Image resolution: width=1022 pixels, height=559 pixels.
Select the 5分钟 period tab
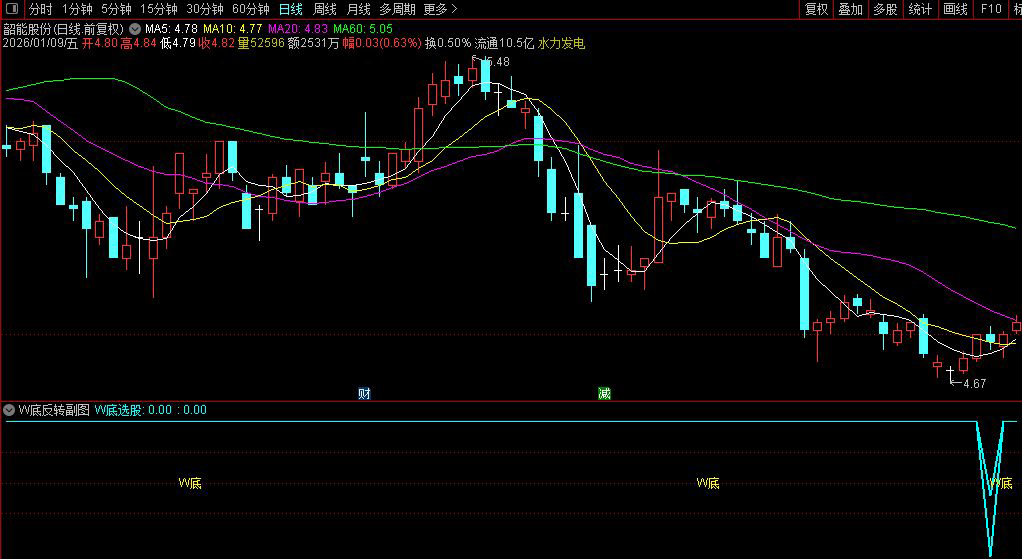116,9
